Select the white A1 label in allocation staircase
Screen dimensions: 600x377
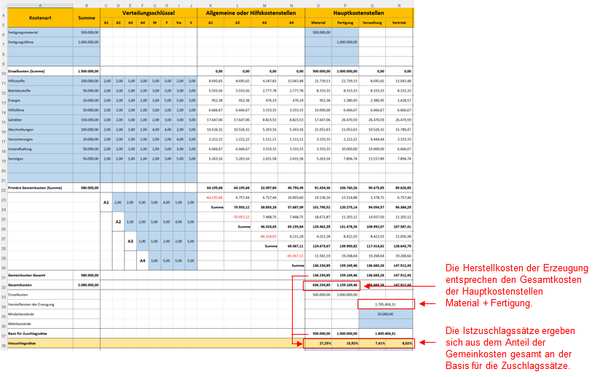(106, 202)
